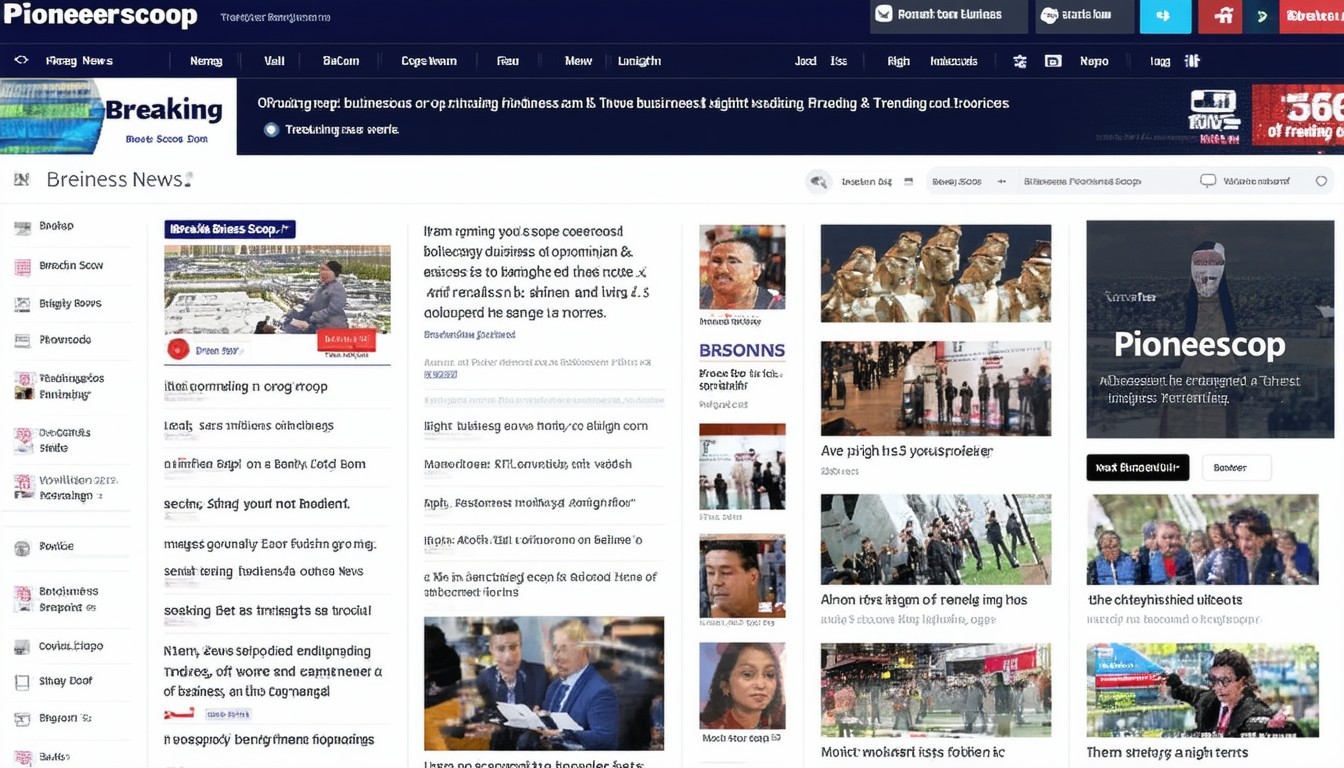Open the BRSONNS headline link
The height and width of the screenshot is (768, 1344).
tap(741, 351)
